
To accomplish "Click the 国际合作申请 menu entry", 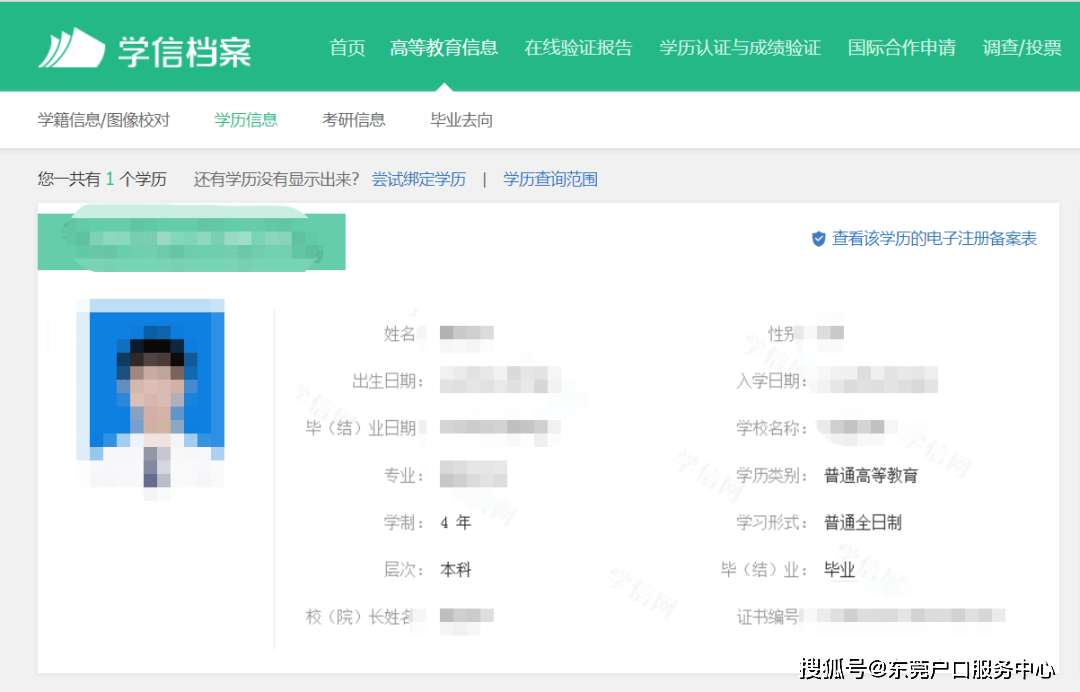I will click(x=901, y=46).
